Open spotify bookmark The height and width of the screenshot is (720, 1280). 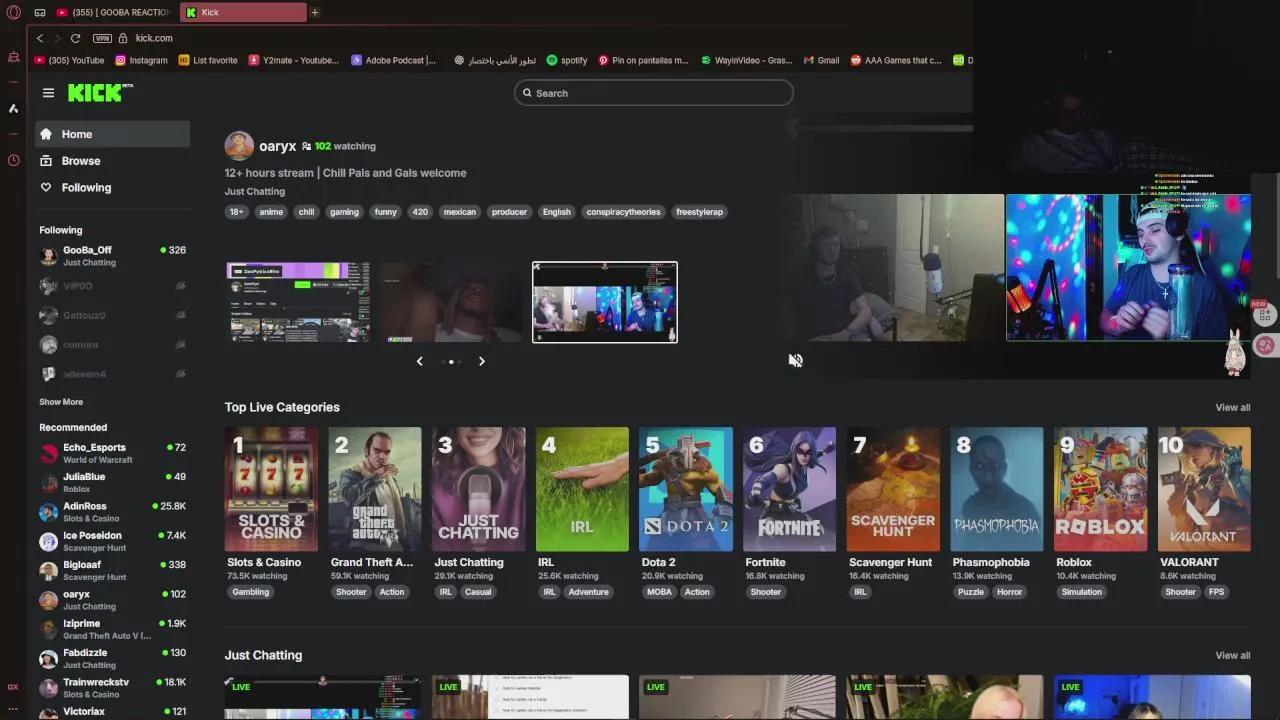tap(567, 60)
